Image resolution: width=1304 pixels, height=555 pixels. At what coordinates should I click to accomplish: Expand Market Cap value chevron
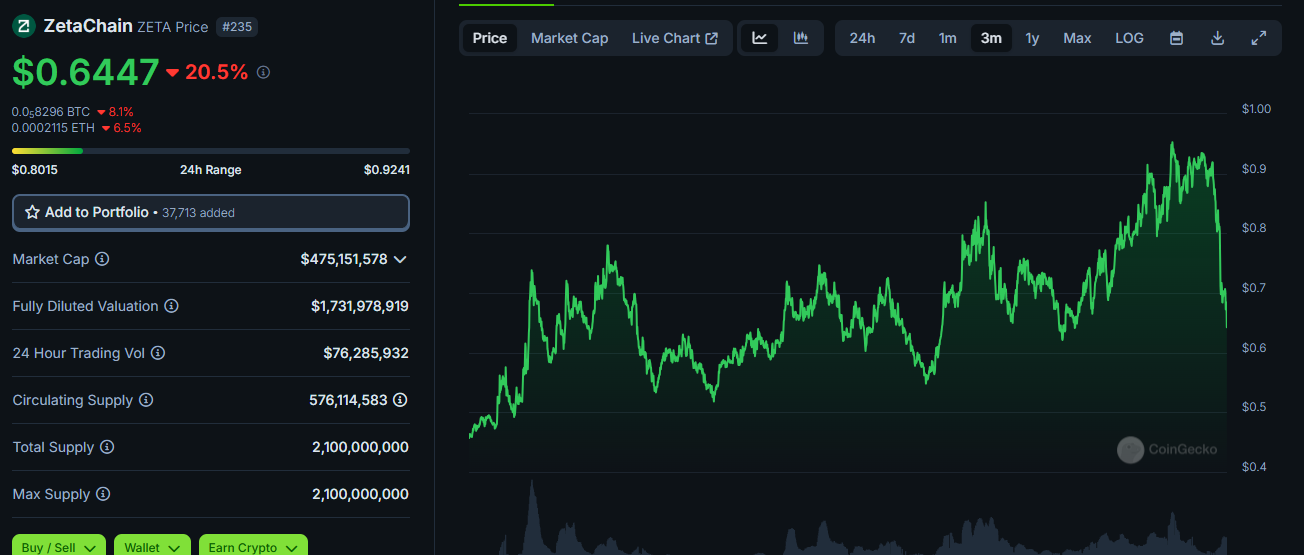point(400,259)
